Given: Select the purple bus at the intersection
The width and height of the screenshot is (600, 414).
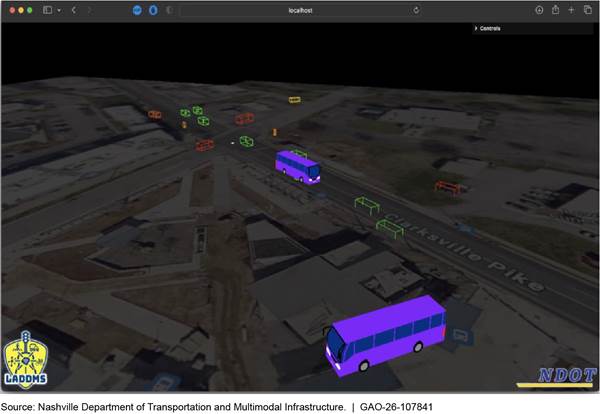Looking at the screenshot, I should (298, 166).
